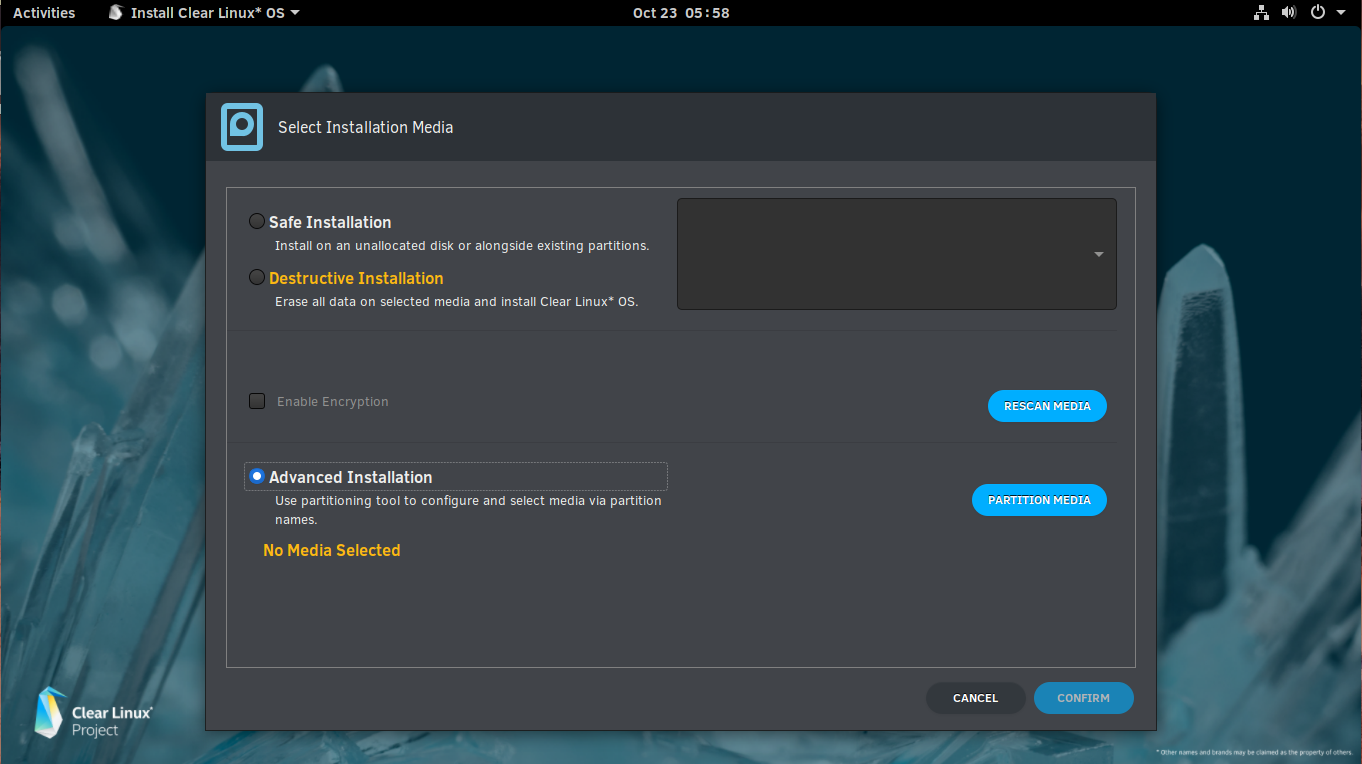Click the 'No Media Selected' warning text
This screenshot has height=764, width=1362.
click(x=331, y=550)
